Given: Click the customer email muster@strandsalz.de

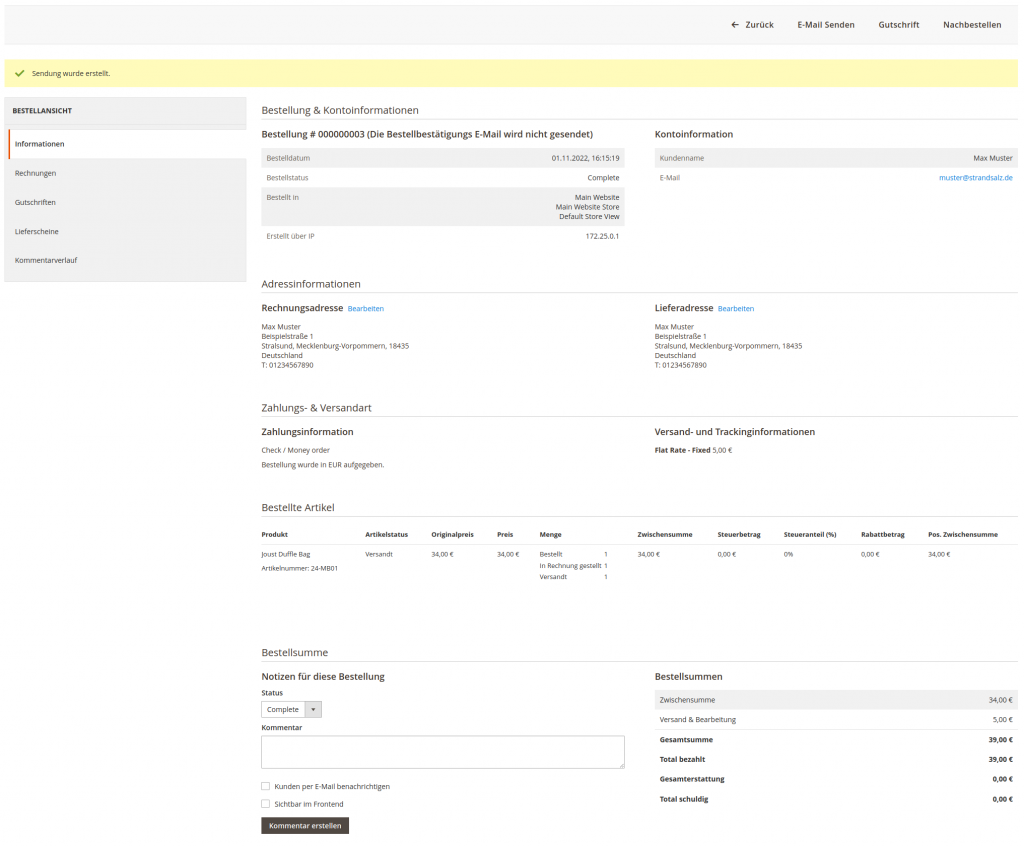Looking at the screenshot, I should (x=975, y=178).
